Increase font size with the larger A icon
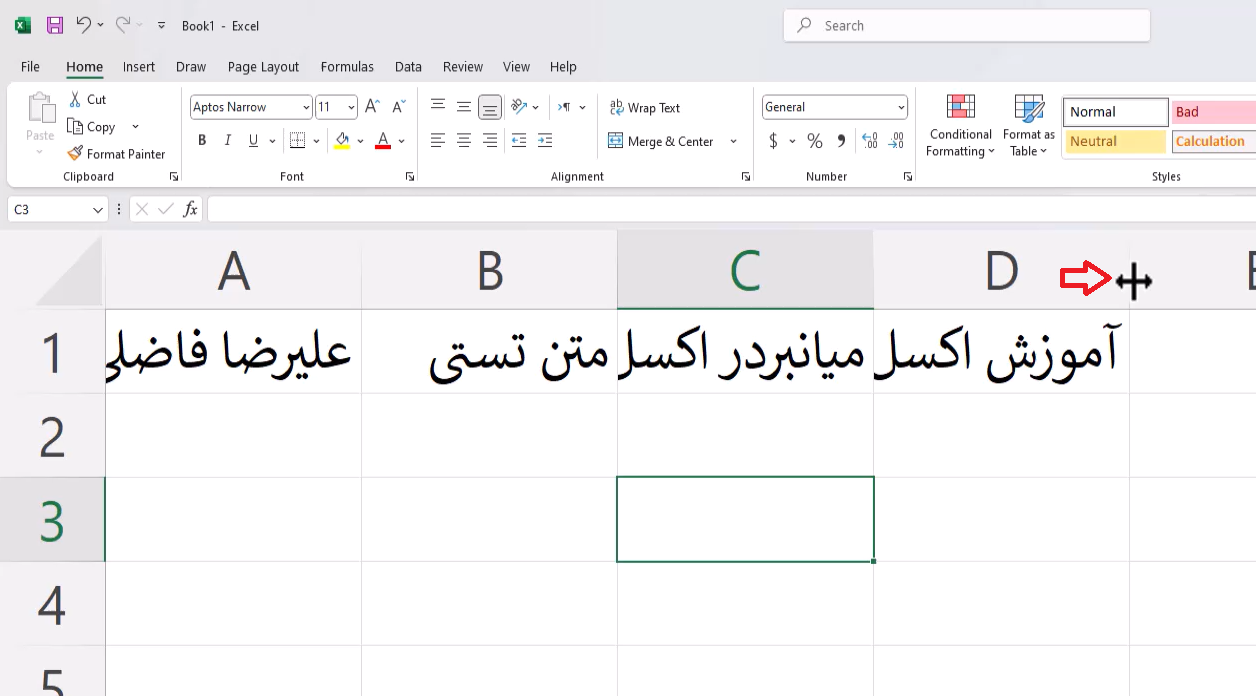The width and height of the screenshot is (1256, 696). (x=372, y=107)
